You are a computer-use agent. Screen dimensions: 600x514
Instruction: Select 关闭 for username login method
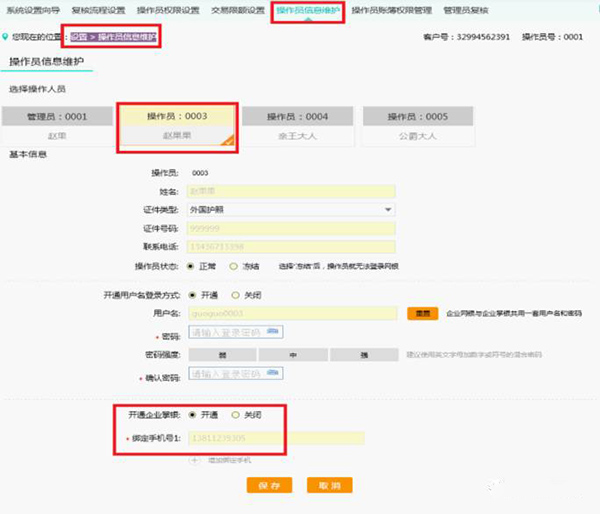click(x=236, y=295)
